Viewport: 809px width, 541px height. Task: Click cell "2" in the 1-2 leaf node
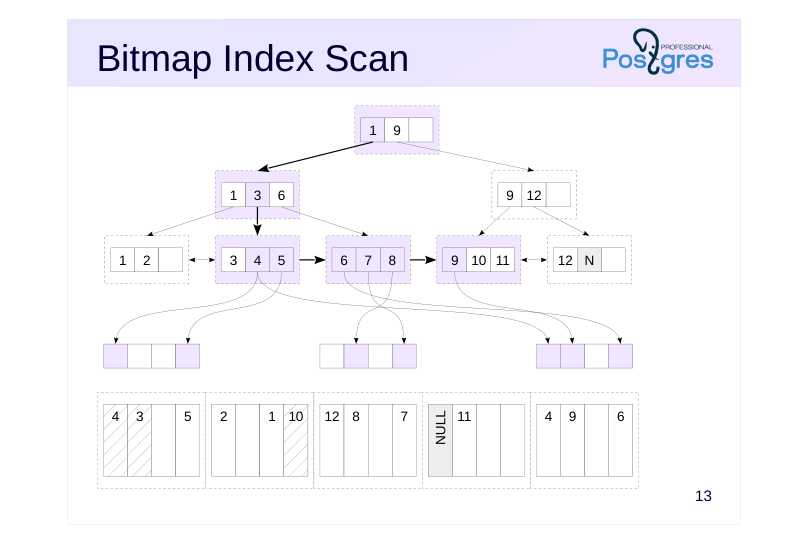point(147,260)
